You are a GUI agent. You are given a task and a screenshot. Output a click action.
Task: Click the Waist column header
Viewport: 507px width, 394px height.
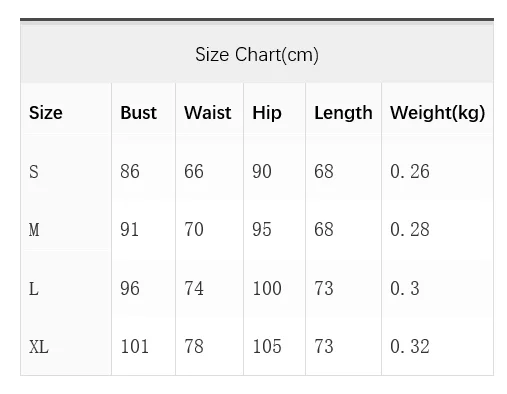tap(208, 113)
